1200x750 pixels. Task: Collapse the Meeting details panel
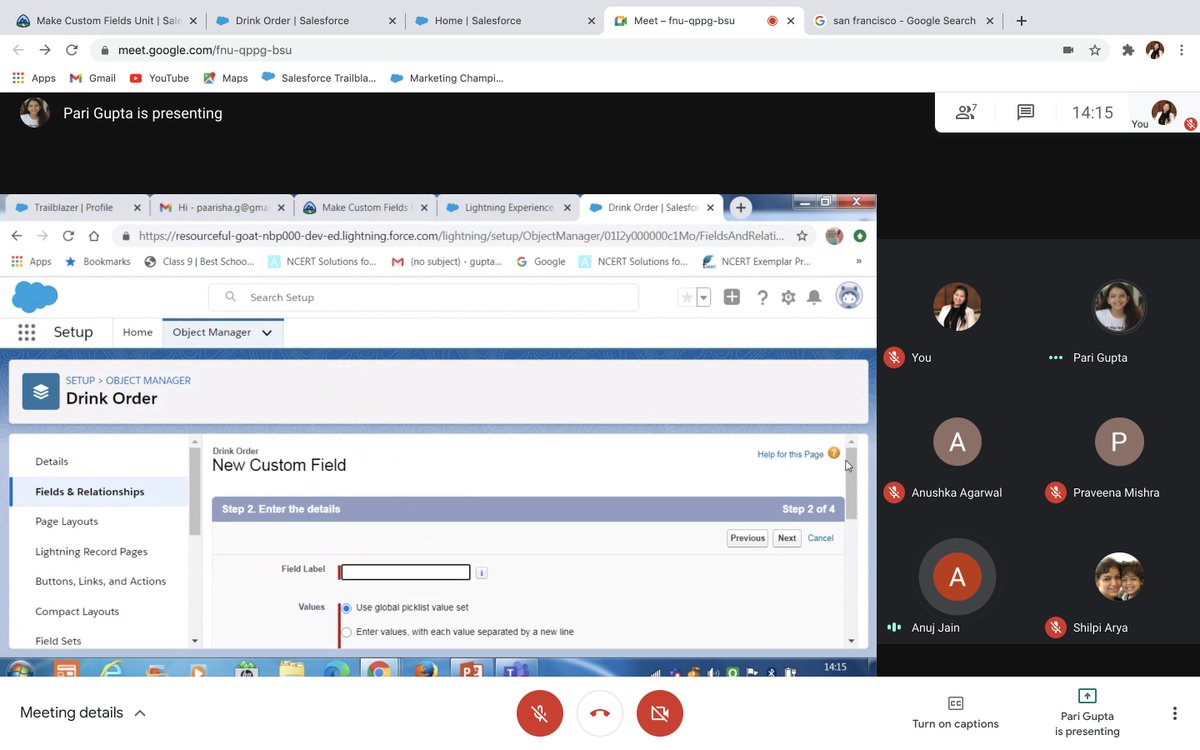coord(140,713)
